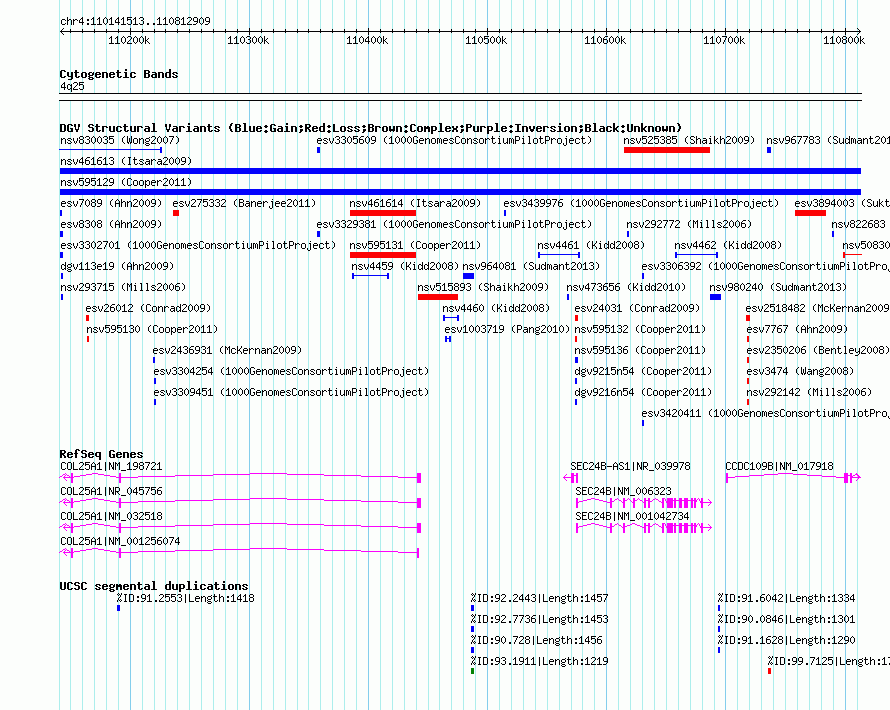Select the nsv461613 (Itsara2009) blue gain bar
Image resolution: width=890 pixels, height=710 pixels.
click(x=460, y=171)
